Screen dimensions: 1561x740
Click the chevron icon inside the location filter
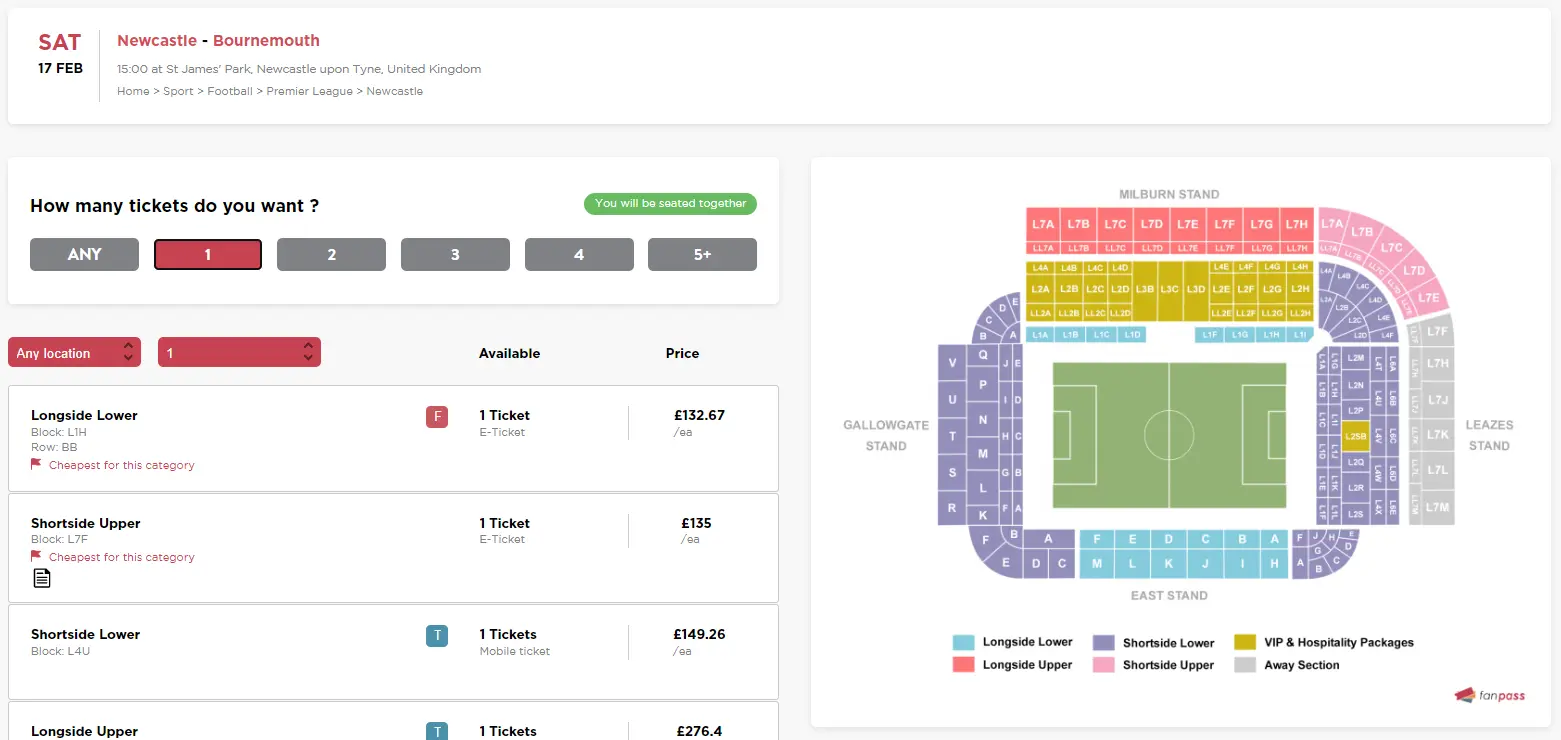(x=128, y=352)
